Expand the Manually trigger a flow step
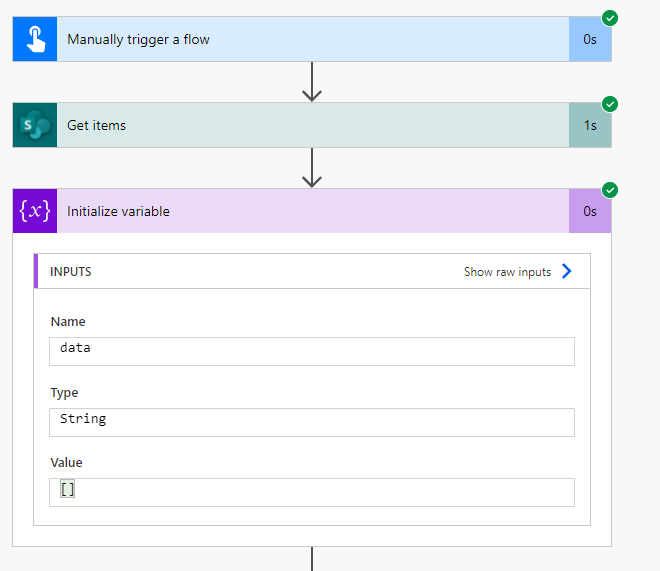 pyautogui.click(x=300, y=40)
